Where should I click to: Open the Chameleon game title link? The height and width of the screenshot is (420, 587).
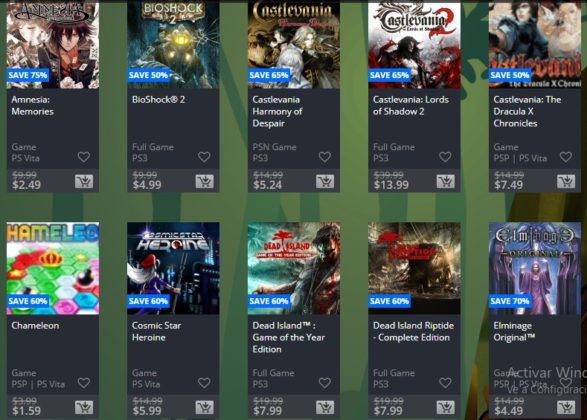tap(35, 326)
